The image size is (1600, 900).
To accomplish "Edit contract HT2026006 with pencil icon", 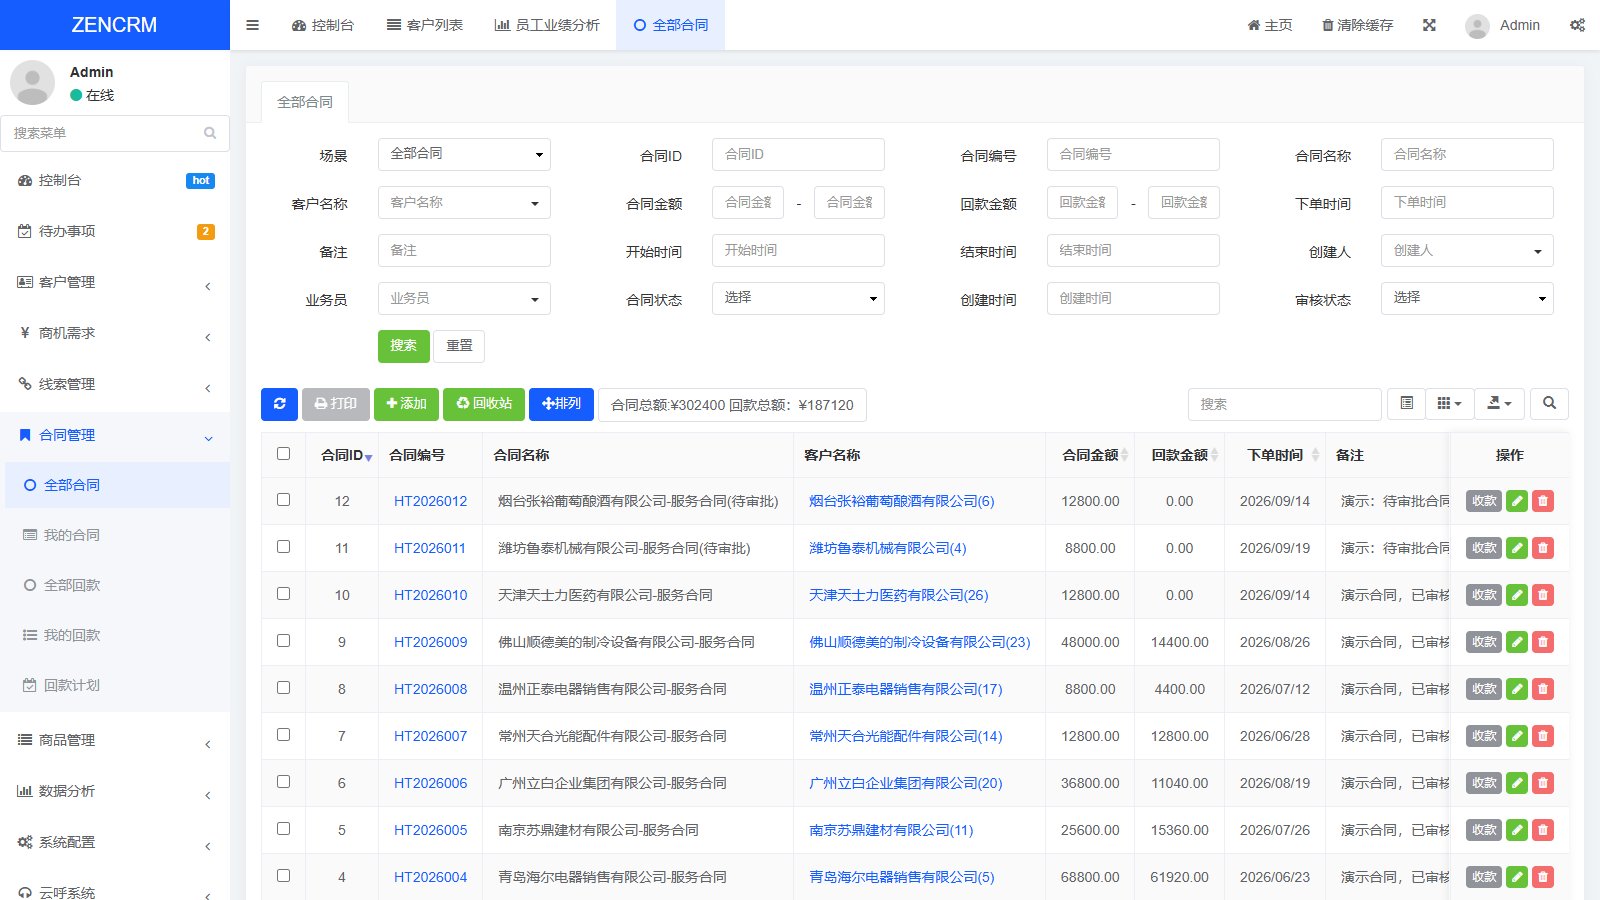I will (x=1517, y=783).
